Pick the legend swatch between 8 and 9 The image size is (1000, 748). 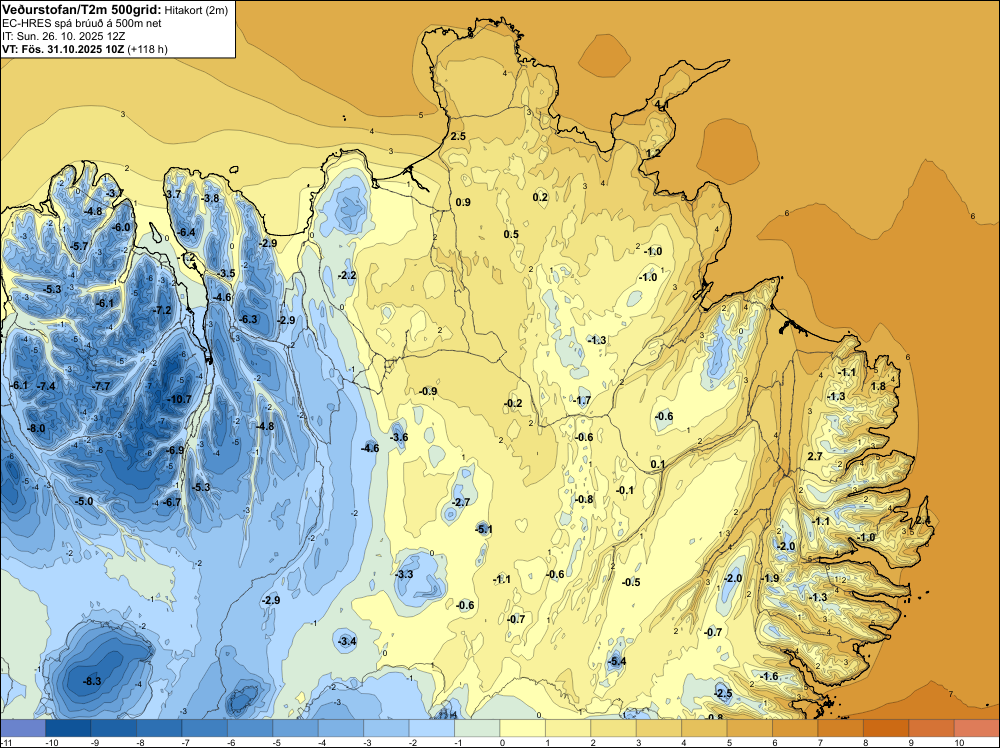tap(886, 728)
